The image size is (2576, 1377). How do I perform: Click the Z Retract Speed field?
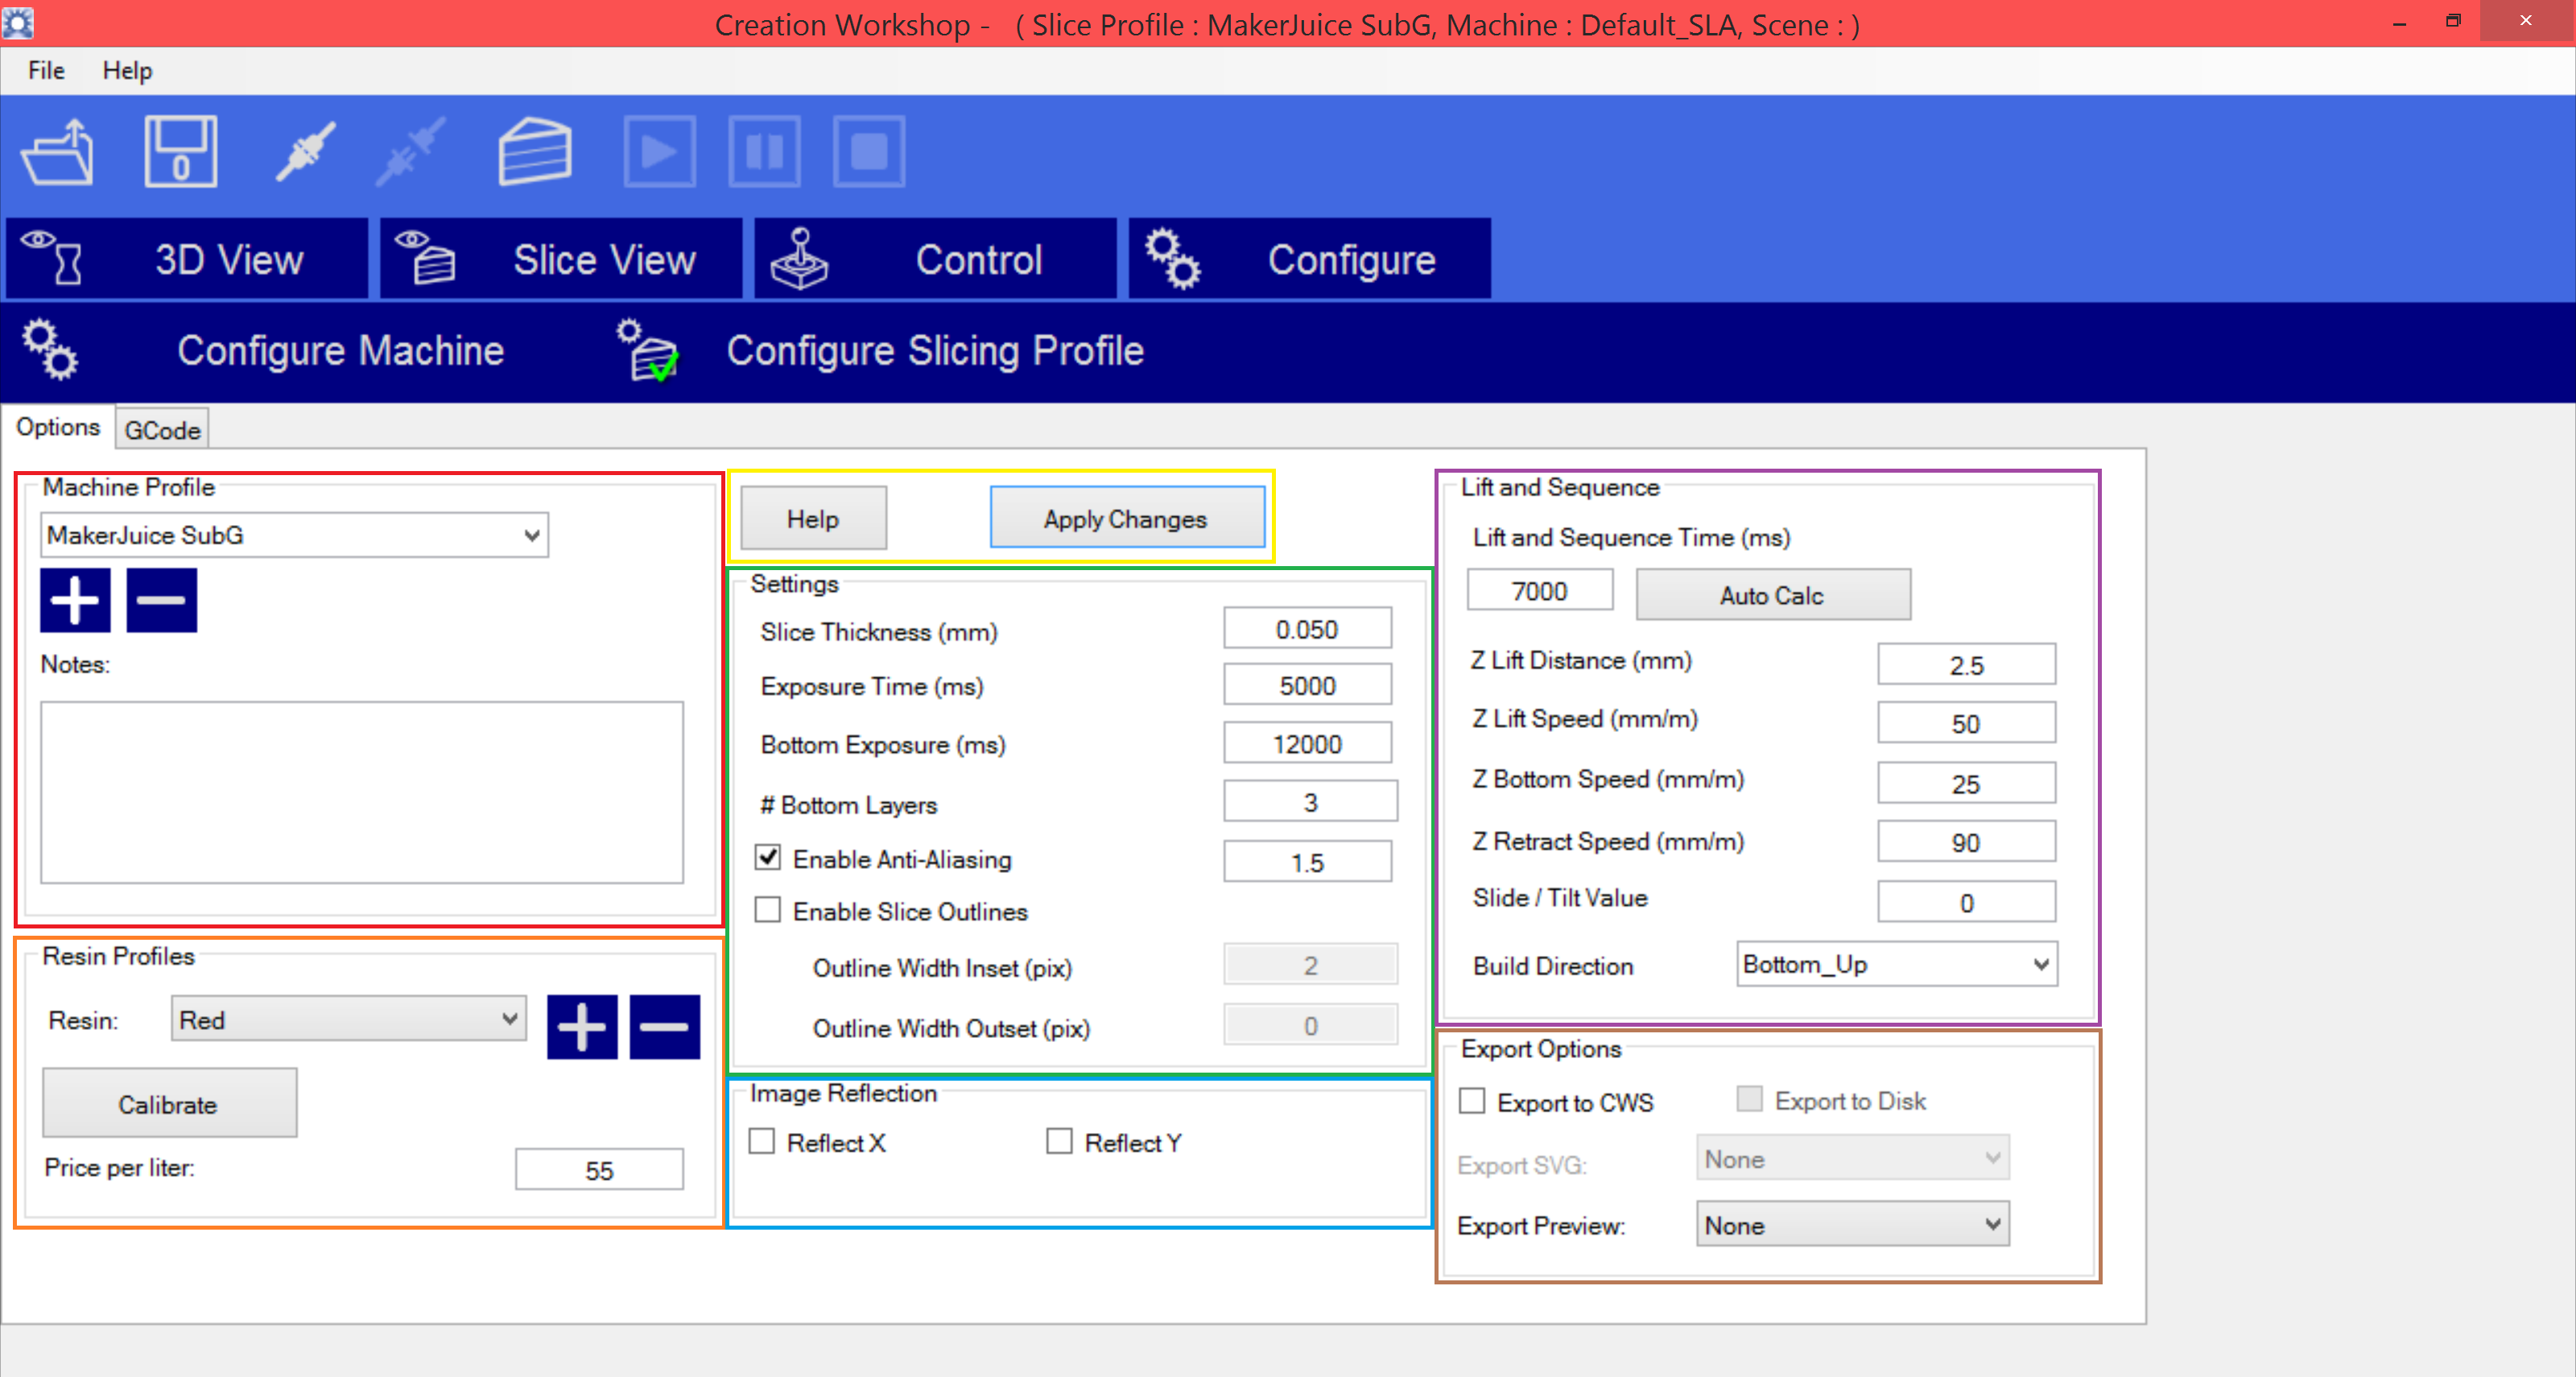click(1966, 841)
